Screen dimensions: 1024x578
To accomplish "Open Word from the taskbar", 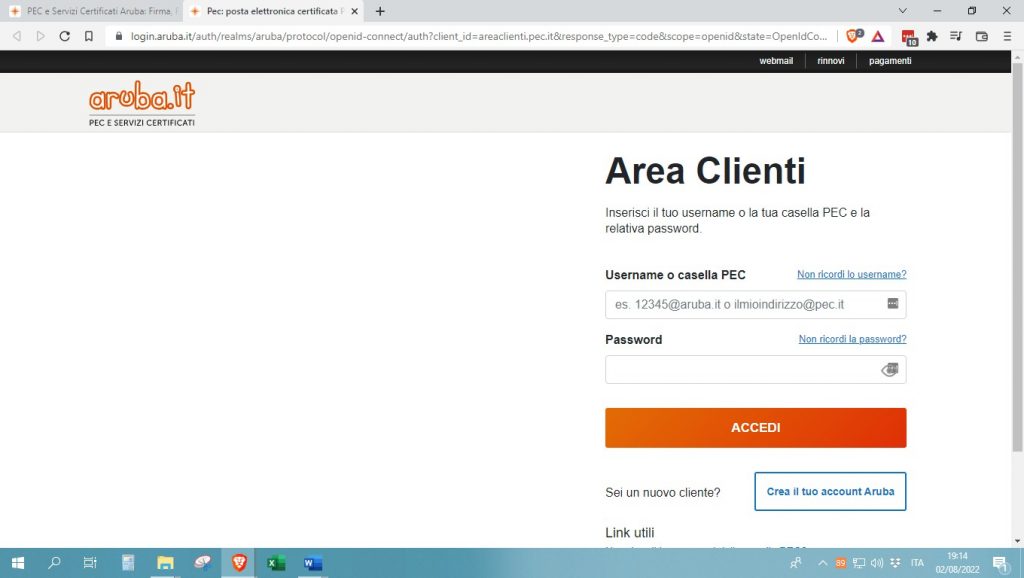I will coord(312,562).
